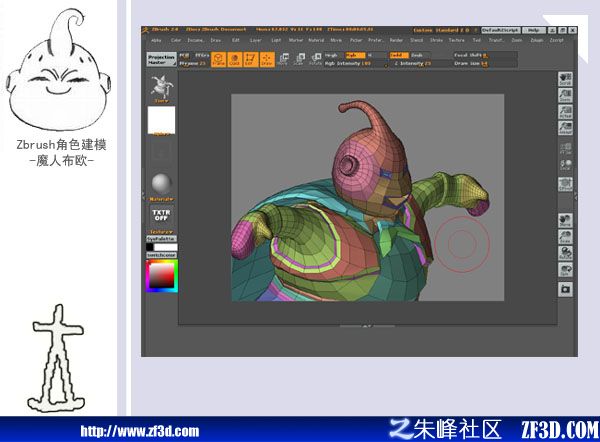The height and width of the screenshot is (442, 600).
Task: Click the Scroll icon on right shelf
Action: point(565,79)
